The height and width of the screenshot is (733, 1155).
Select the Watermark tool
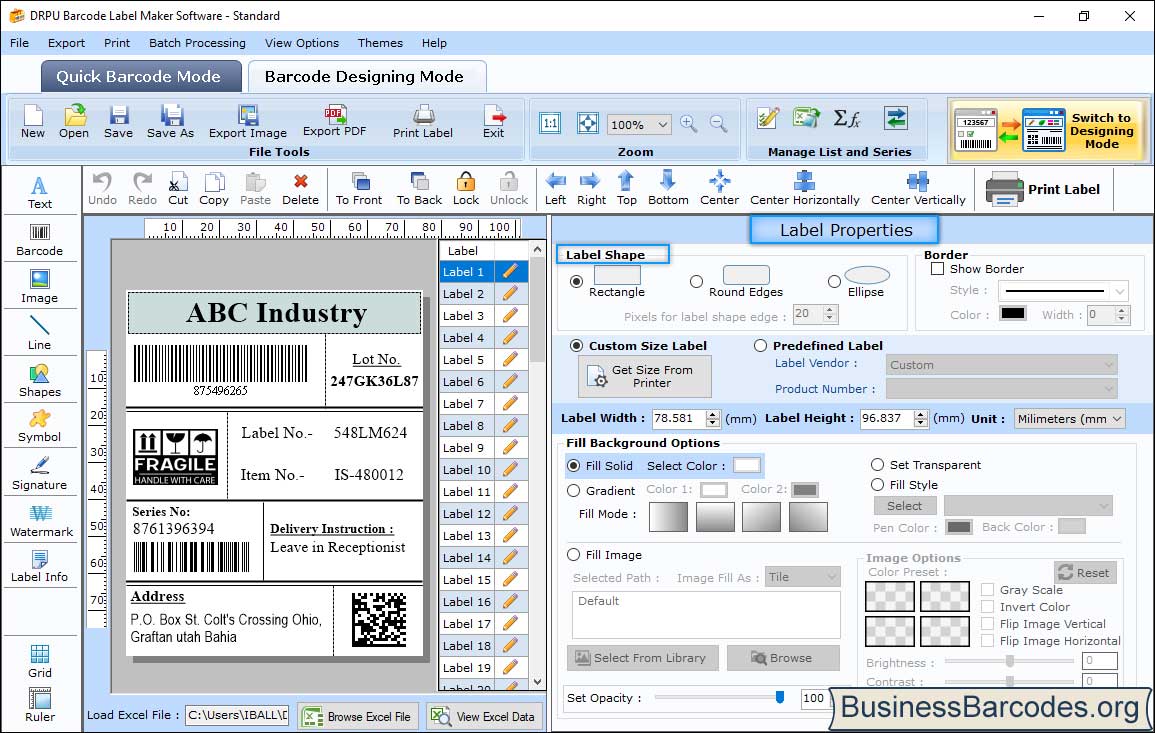coord(40,520)
